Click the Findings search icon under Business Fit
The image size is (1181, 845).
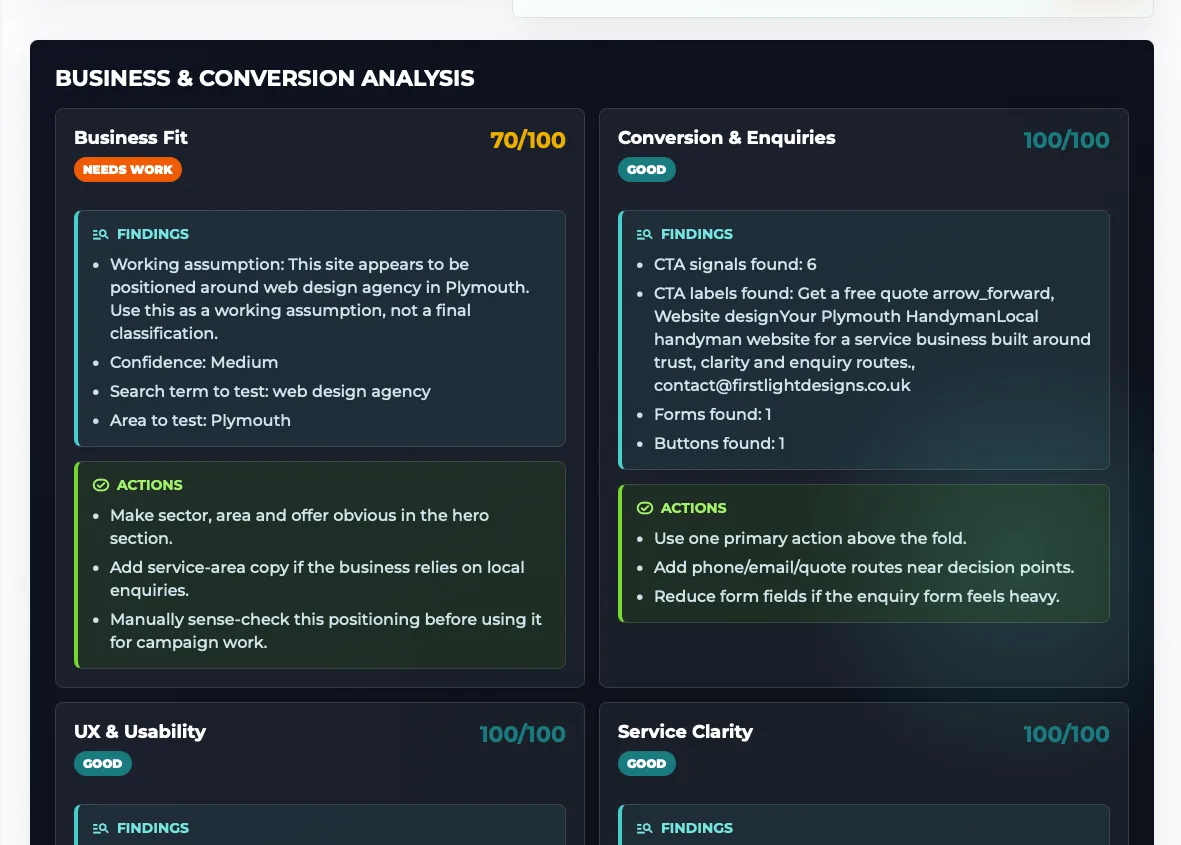(100, 234)
